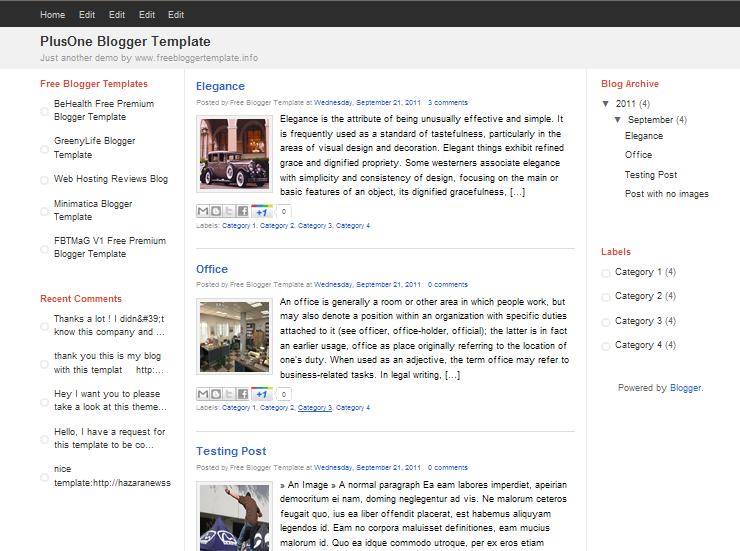
Task: Click BlogThis icon under the Office post
Action: 216,393
